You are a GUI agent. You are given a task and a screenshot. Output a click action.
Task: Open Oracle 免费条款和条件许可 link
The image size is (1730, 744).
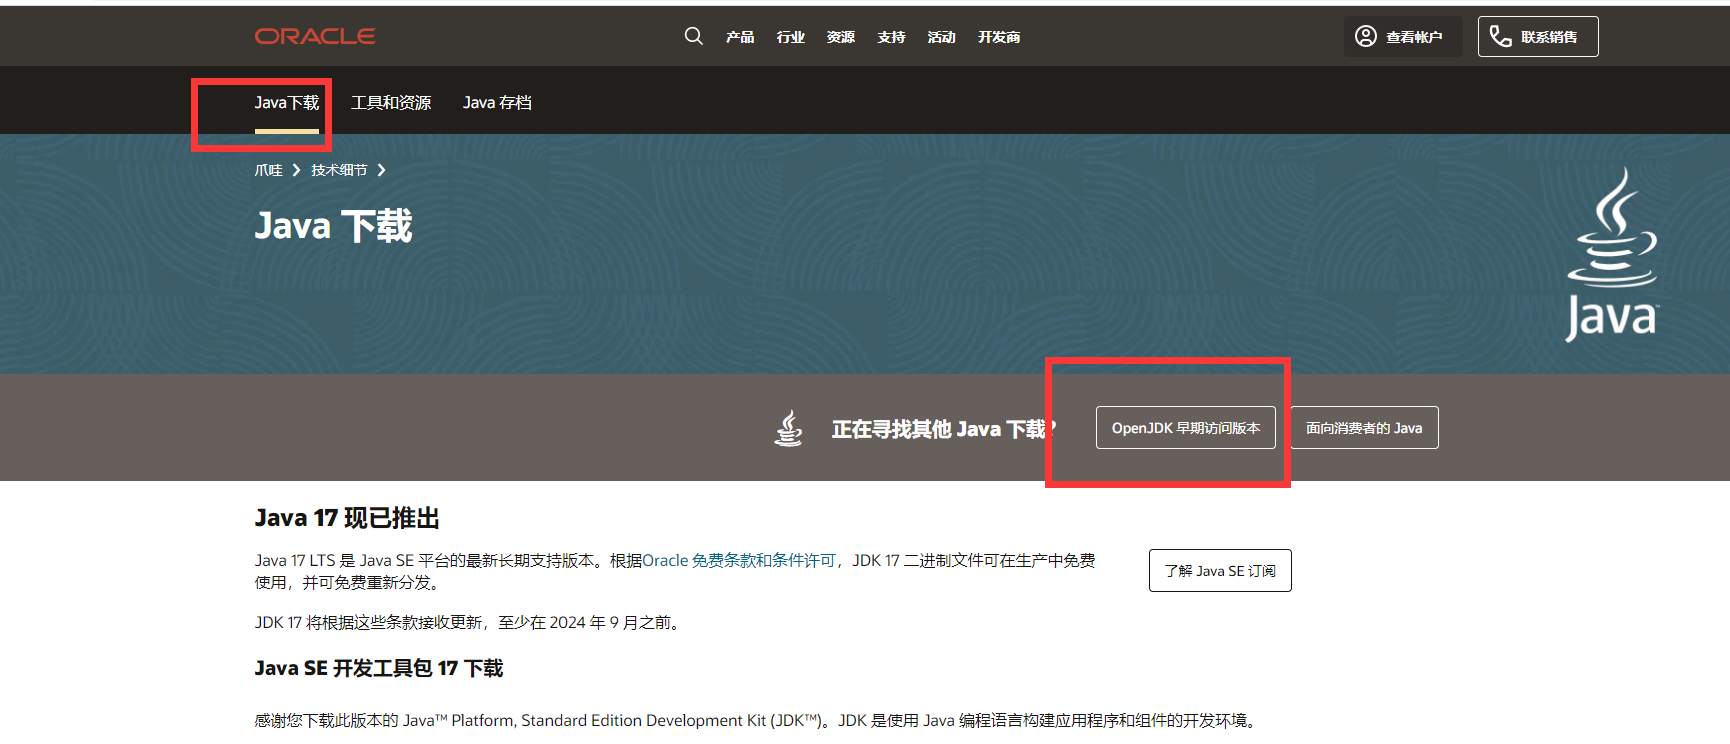point(739,561)
